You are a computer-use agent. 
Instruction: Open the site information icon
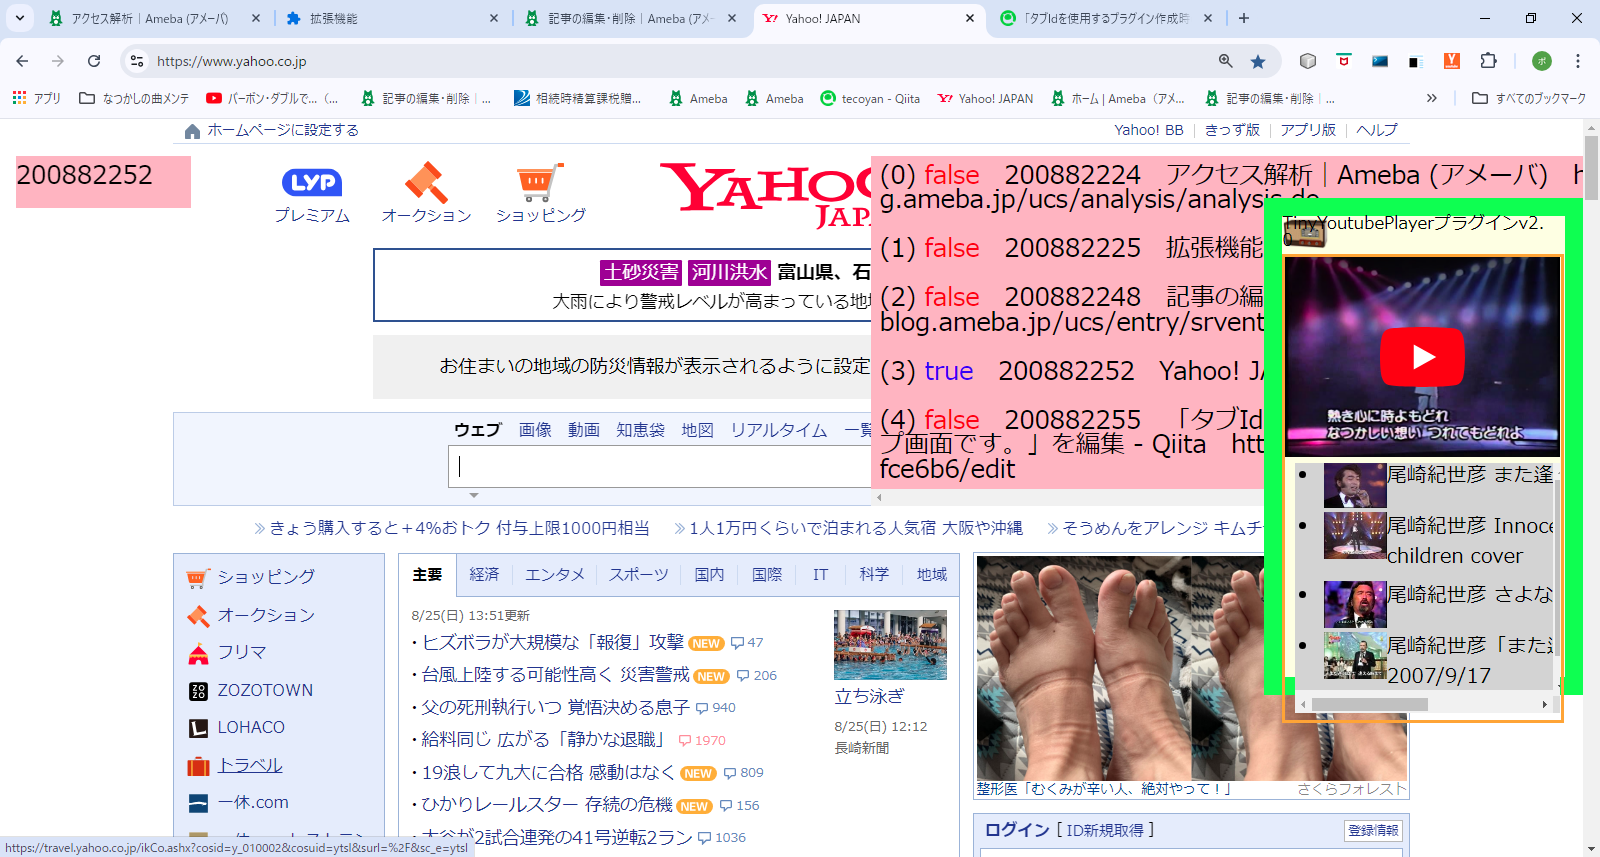137,61
